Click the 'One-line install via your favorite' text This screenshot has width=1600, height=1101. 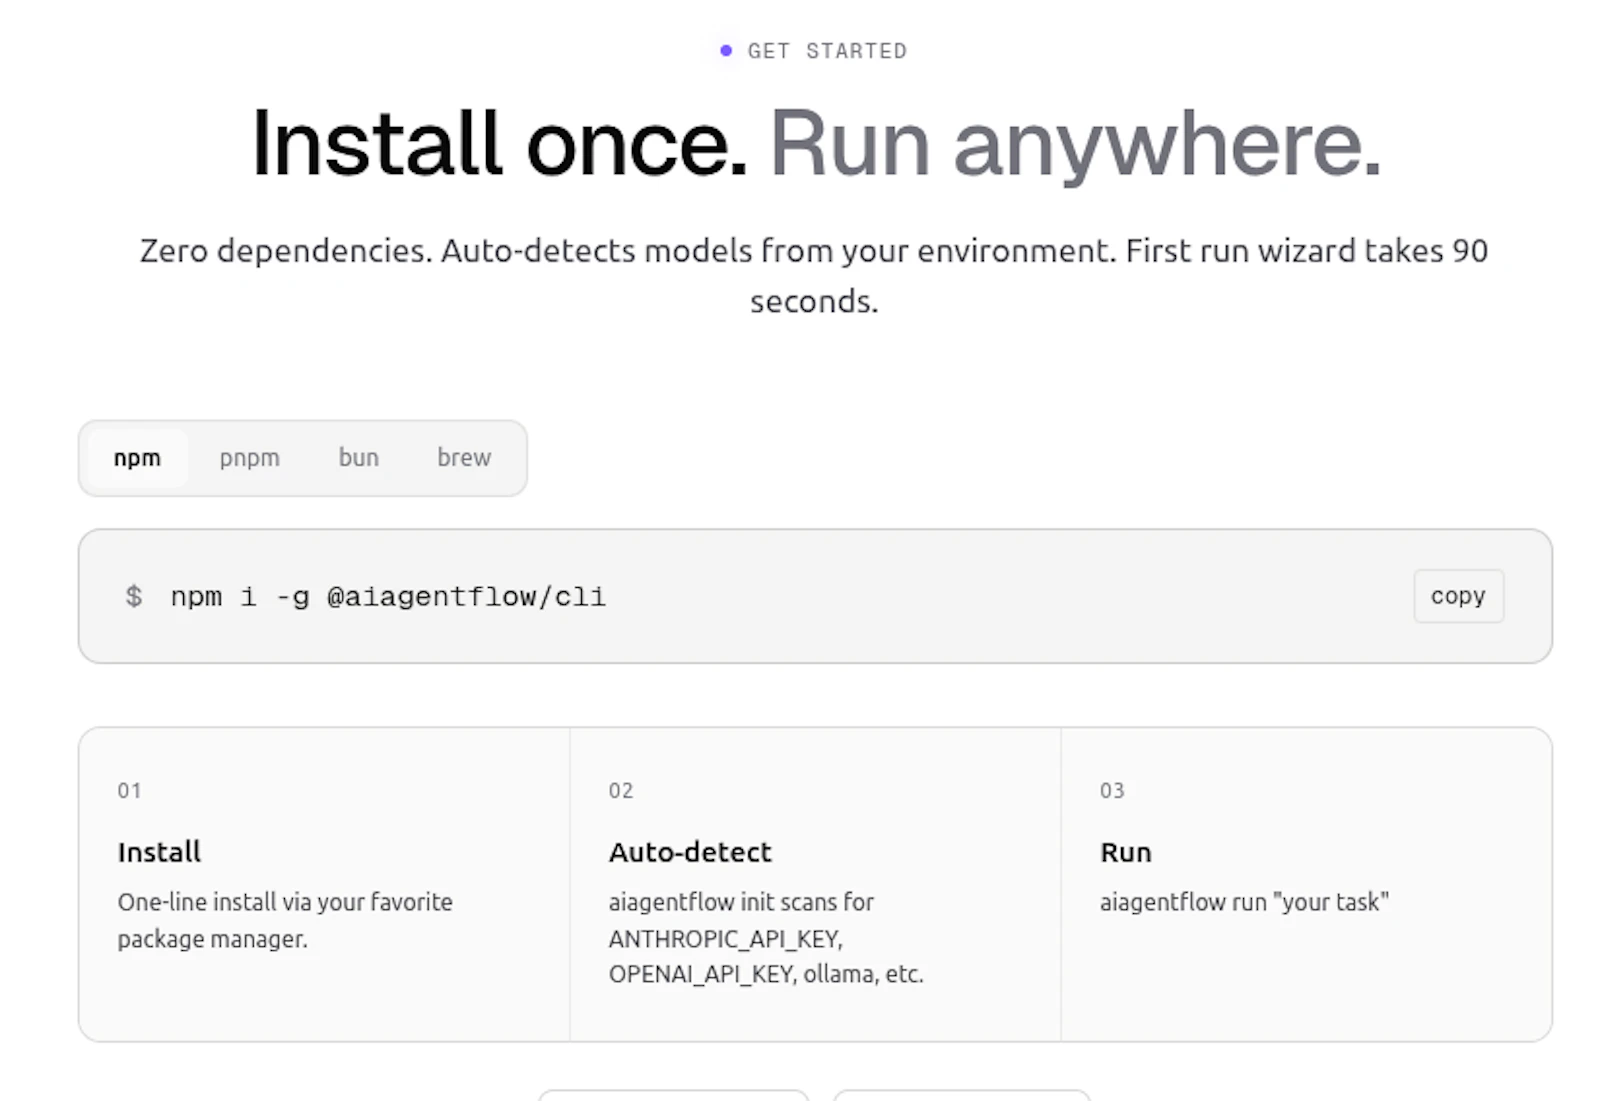point(285,902)
